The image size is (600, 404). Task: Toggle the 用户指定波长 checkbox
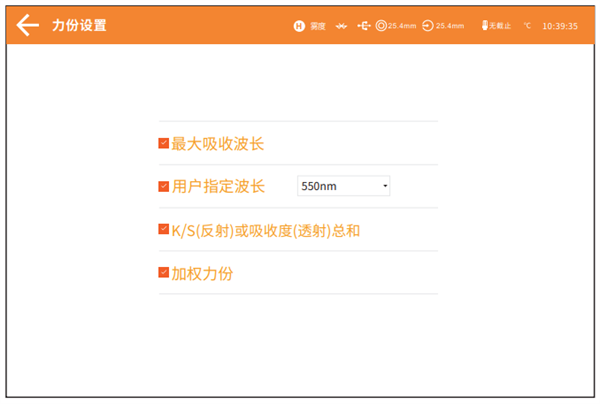click(163, 186)
